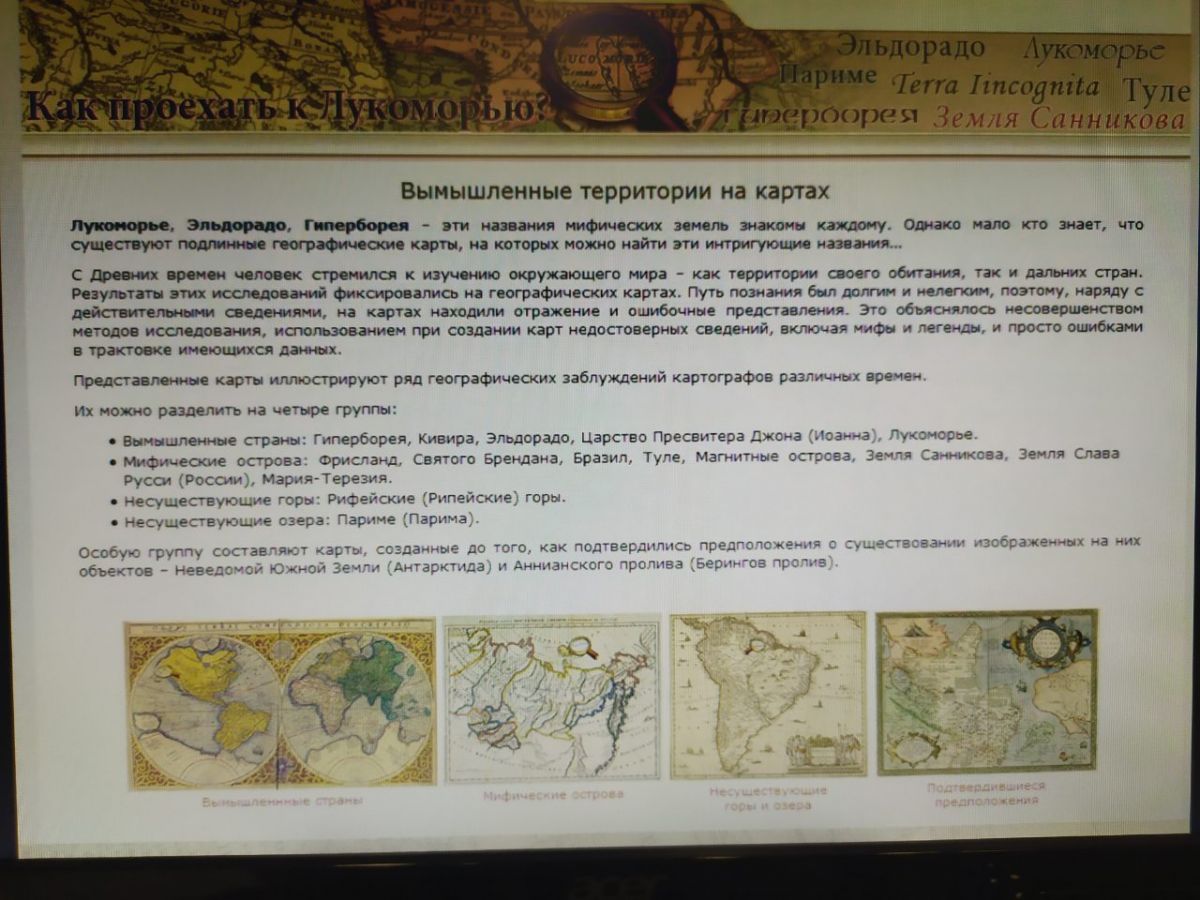Image resolution: width=1200 pixels, height=900 pixels.
Task: Click the Мифические острова caption link
Action: (x=553, y=794)
